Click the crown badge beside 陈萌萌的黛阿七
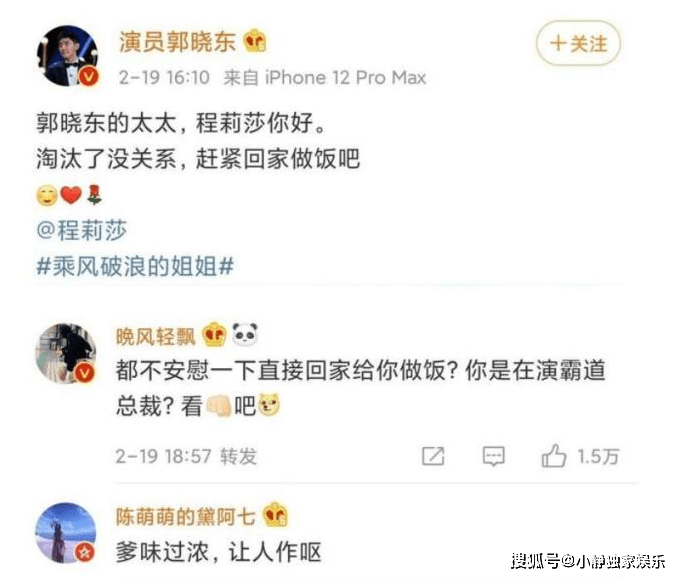The width and height of the screenshot is (680, 578). click(275, 515)
